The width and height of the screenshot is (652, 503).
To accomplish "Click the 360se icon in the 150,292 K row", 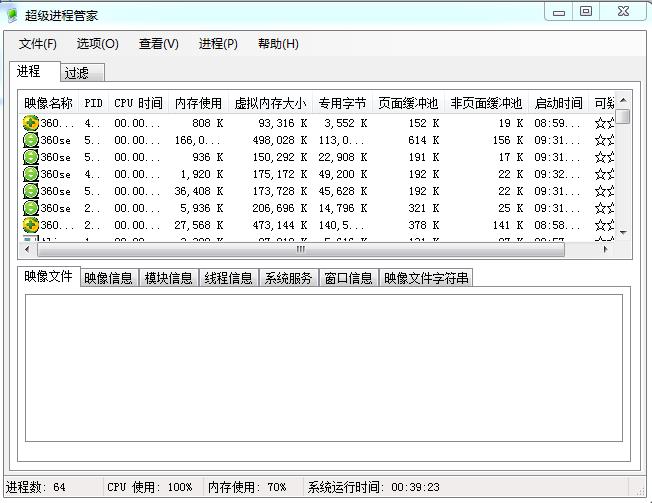I will (x=30, y=157).
